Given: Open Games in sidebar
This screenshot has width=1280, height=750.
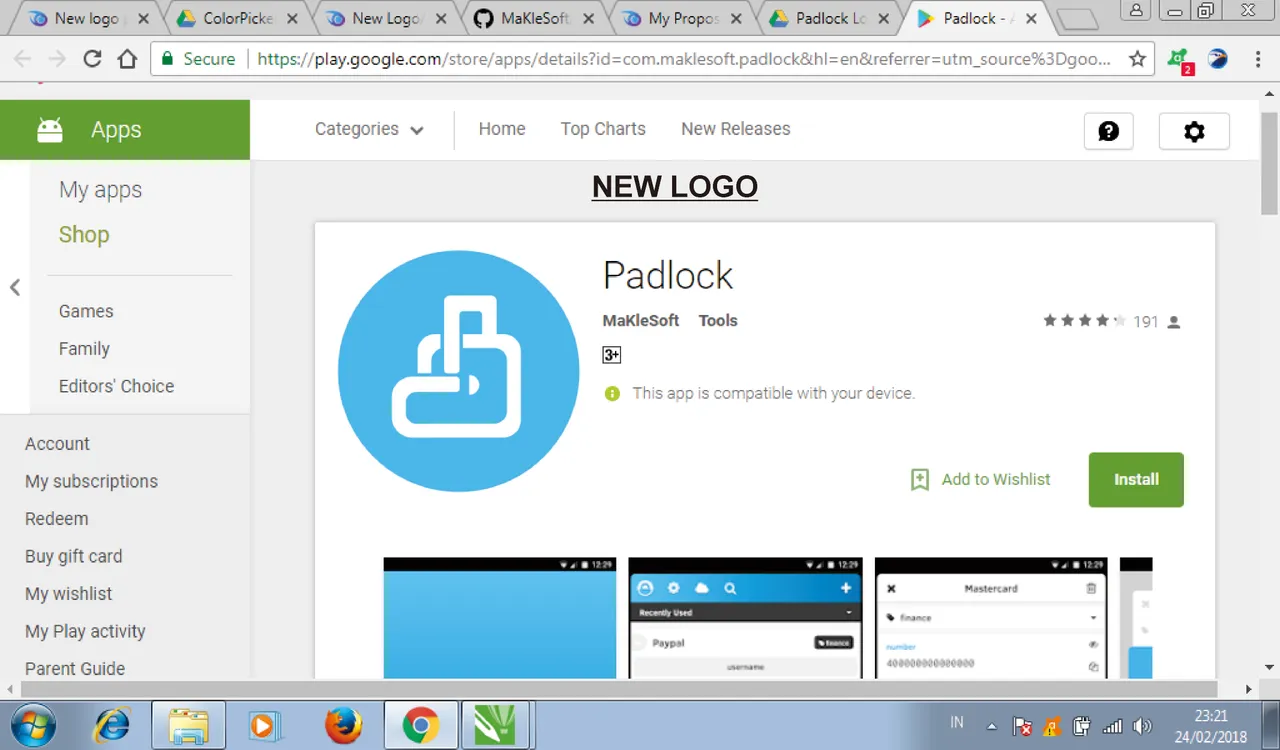Looking at the screenshot, I should pos(86,311).
